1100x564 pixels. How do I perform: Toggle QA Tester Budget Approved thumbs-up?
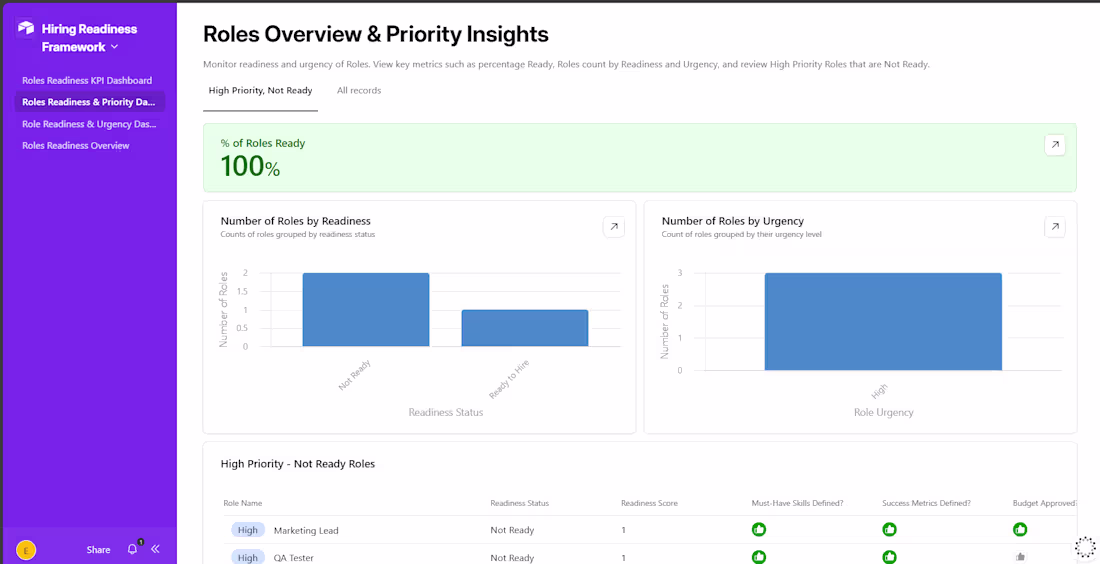[x=1020, y=557]
